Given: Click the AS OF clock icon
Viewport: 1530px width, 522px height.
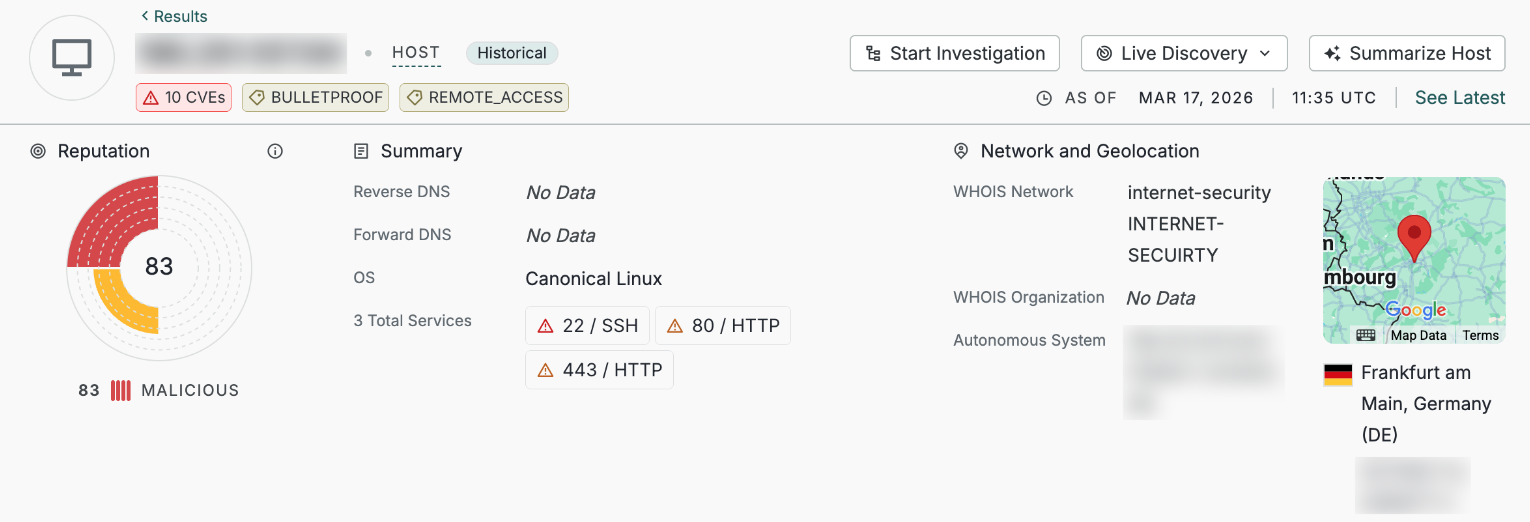Looking at the screenshot, I should pos(1044,98).
